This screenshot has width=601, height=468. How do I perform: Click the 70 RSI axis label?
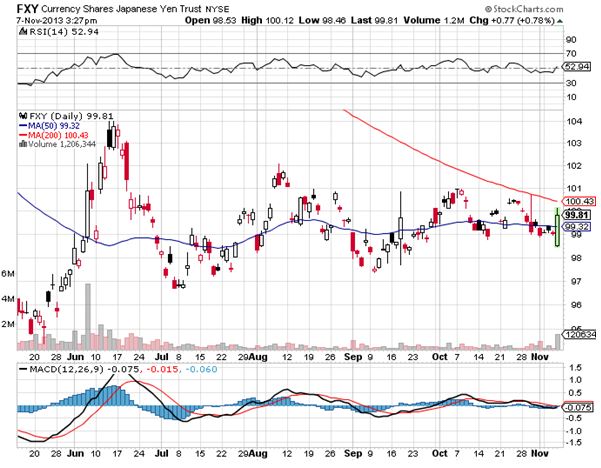click(571, 54)
